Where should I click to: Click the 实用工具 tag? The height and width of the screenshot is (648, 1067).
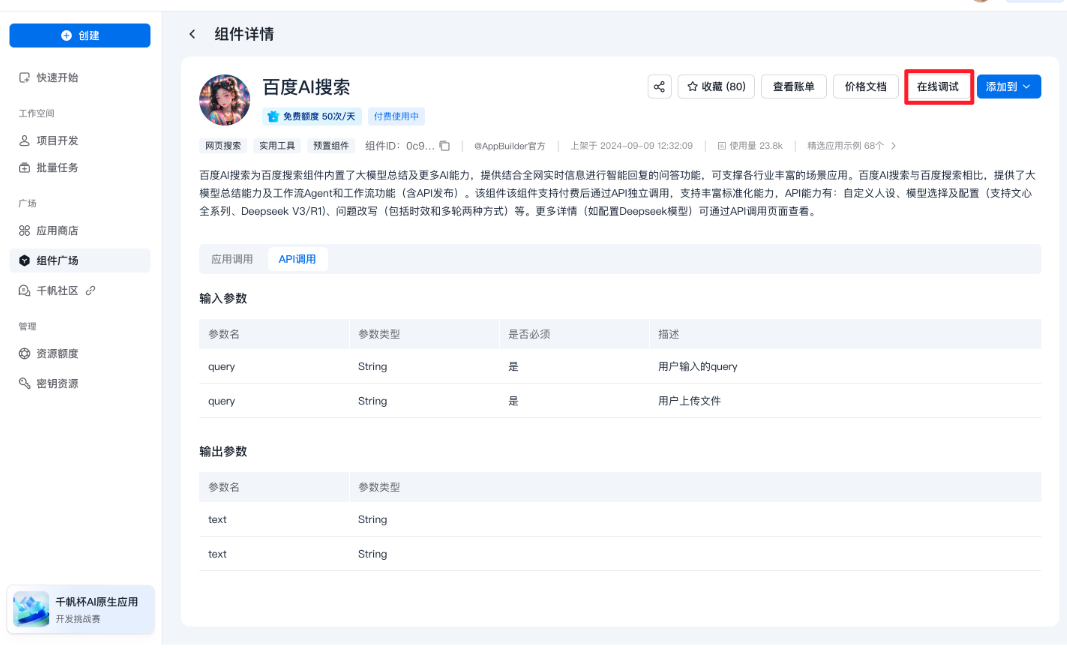tap(277, 146)
